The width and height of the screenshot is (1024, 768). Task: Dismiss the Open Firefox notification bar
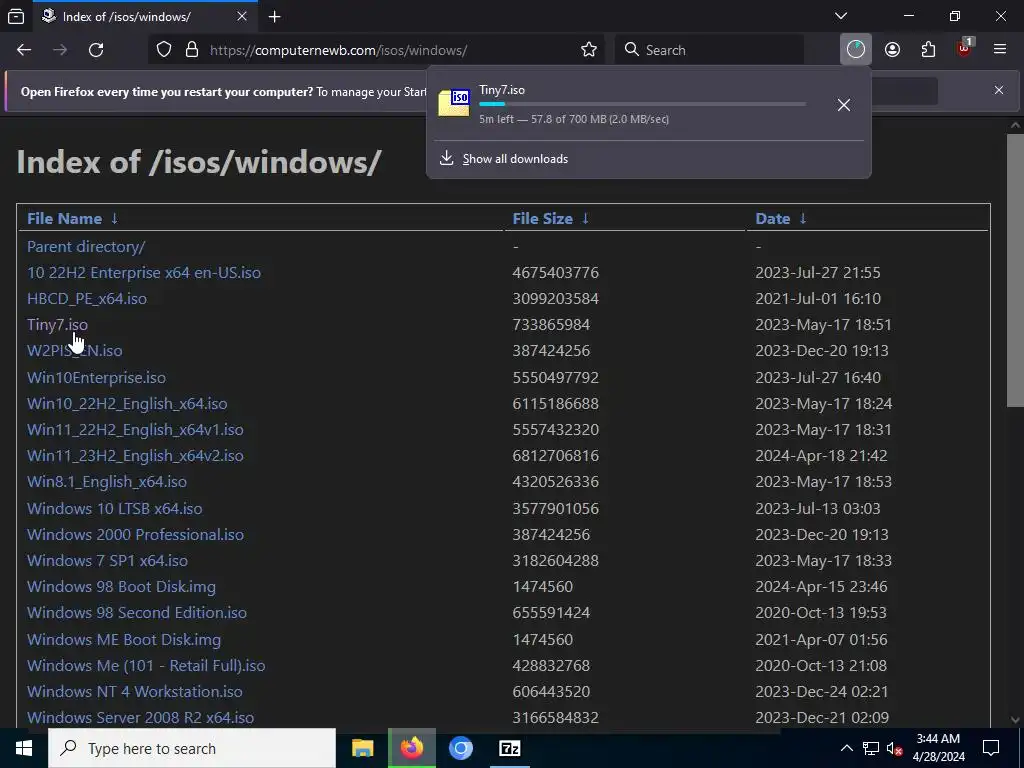(999, 90)
